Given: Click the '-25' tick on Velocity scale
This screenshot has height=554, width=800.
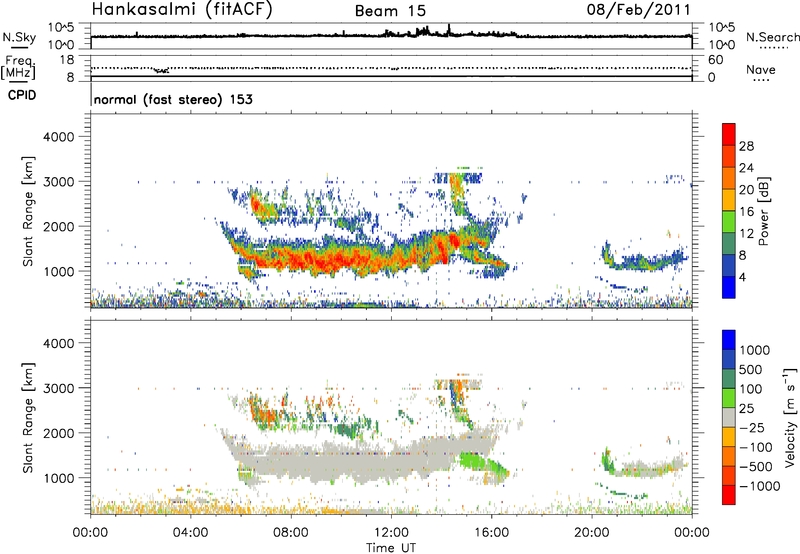Looking at the screenshot, I should 752,427.
